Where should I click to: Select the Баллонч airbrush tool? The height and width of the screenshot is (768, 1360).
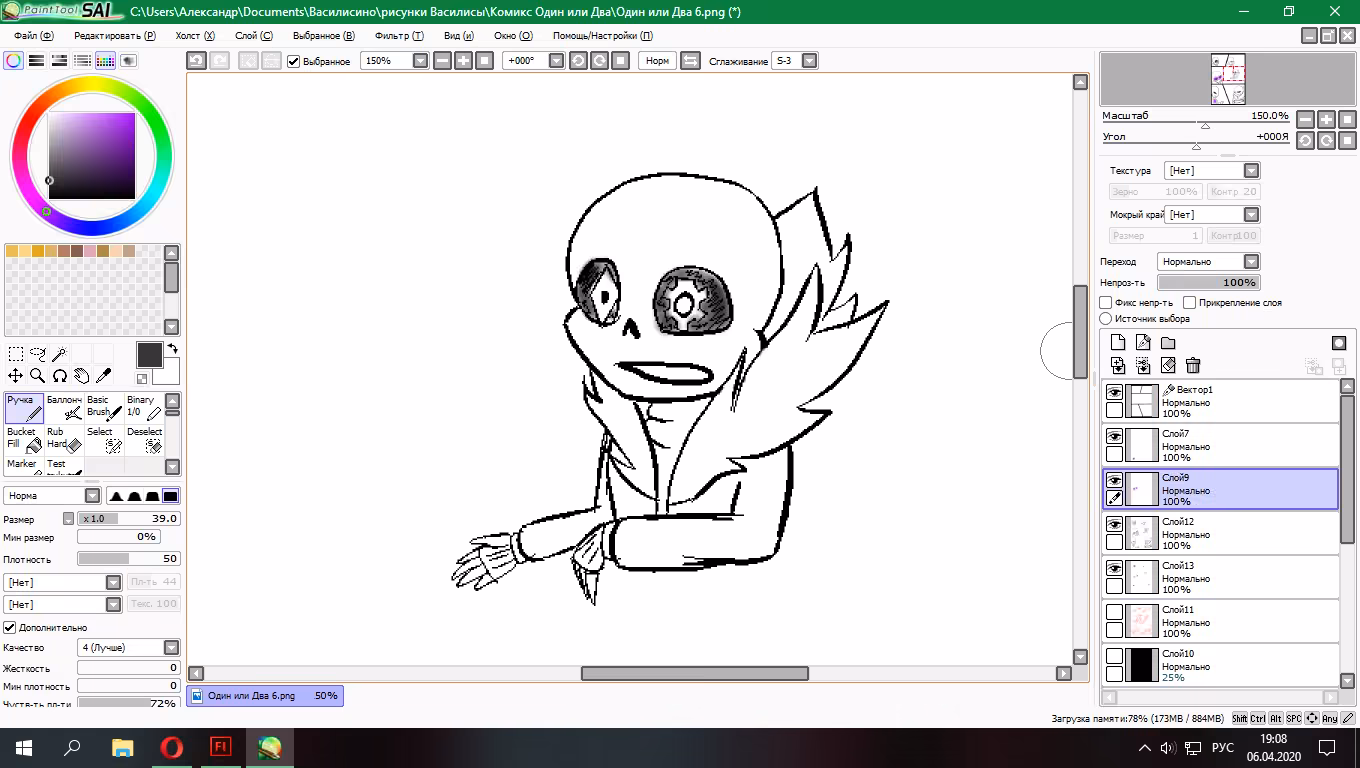point(64,407)
